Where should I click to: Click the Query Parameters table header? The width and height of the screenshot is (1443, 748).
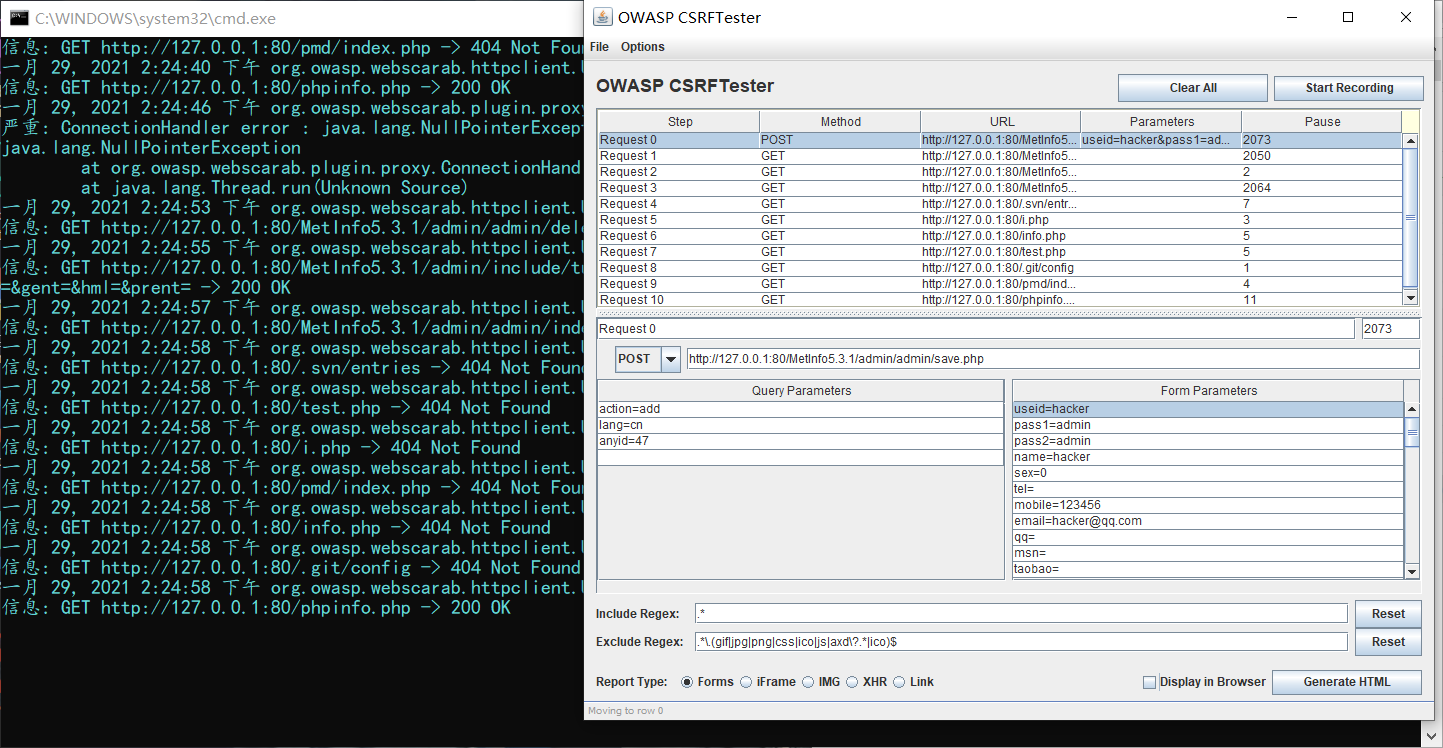[x=800, y=391]
